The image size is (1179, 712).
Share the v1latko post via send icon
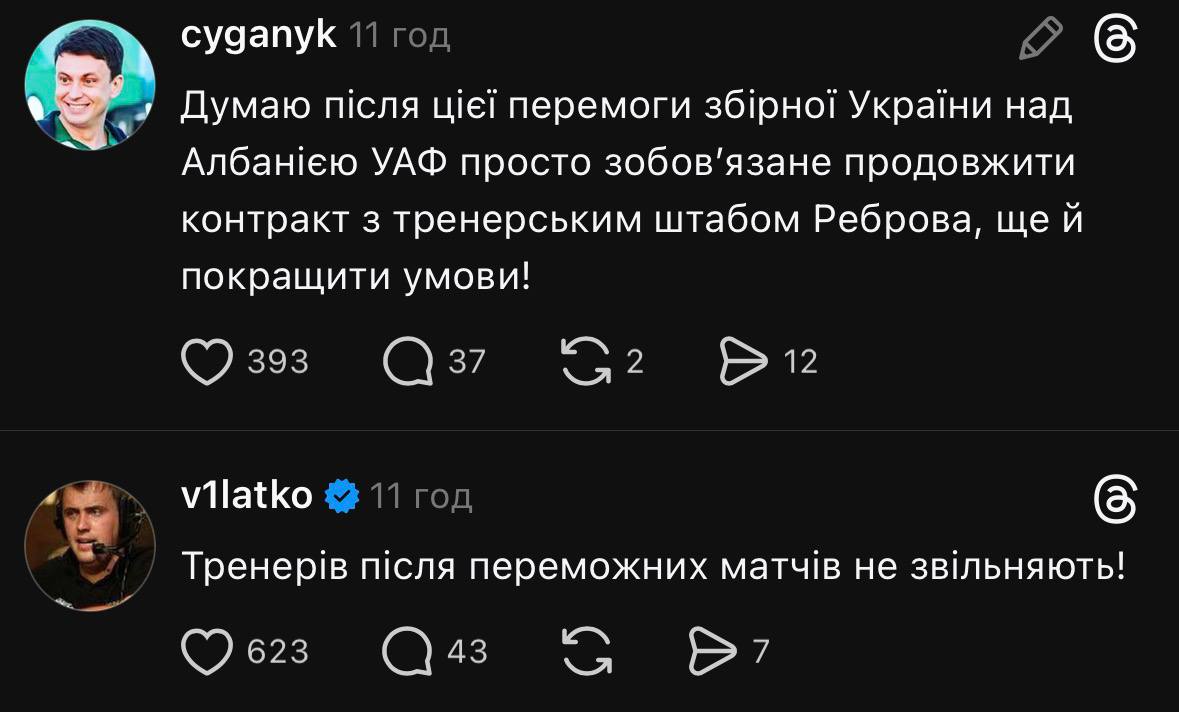click(714, 652)
